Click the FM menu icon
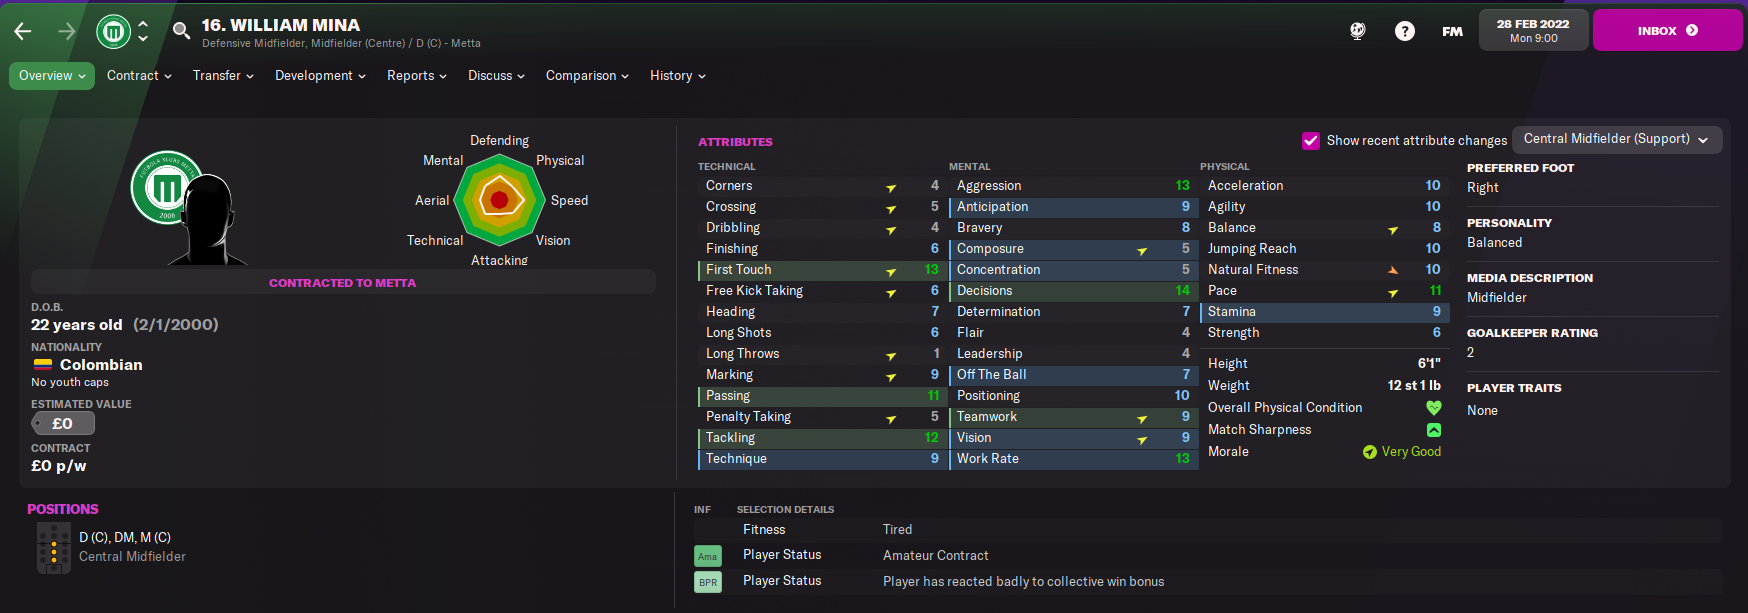This screenshot has width=1748, height=613. click(x=1452, y=32)
